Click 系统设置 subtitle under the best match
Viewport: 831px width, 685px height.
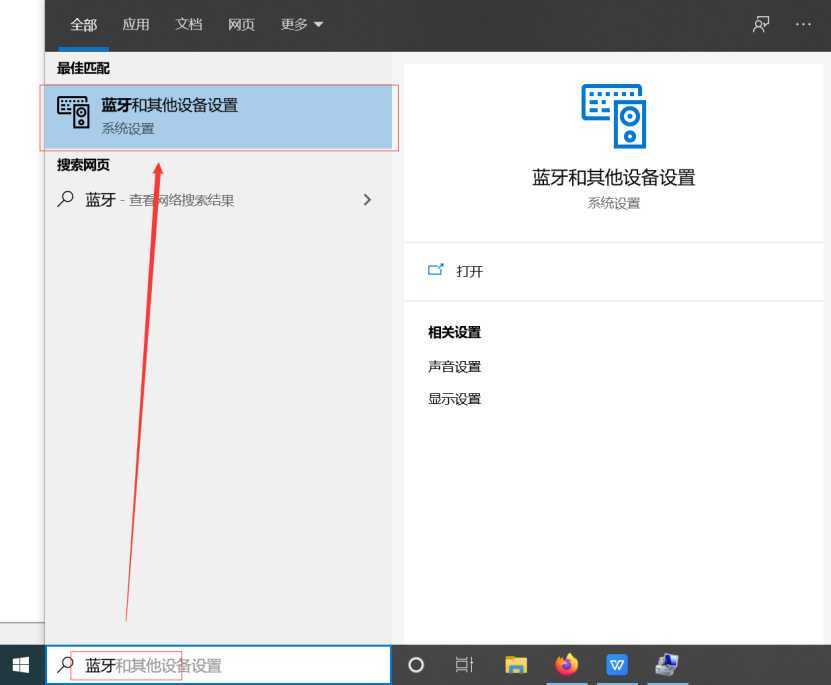click(x=128, y=128)
